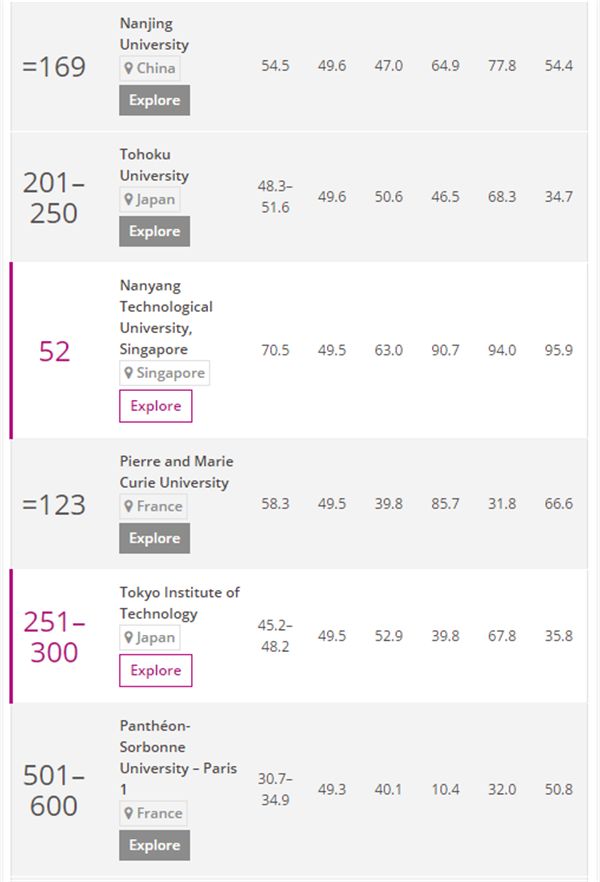The image size is (600, 882).
Task: Open Nanyang Technological University, Singapore link
Action: point(166,317)
